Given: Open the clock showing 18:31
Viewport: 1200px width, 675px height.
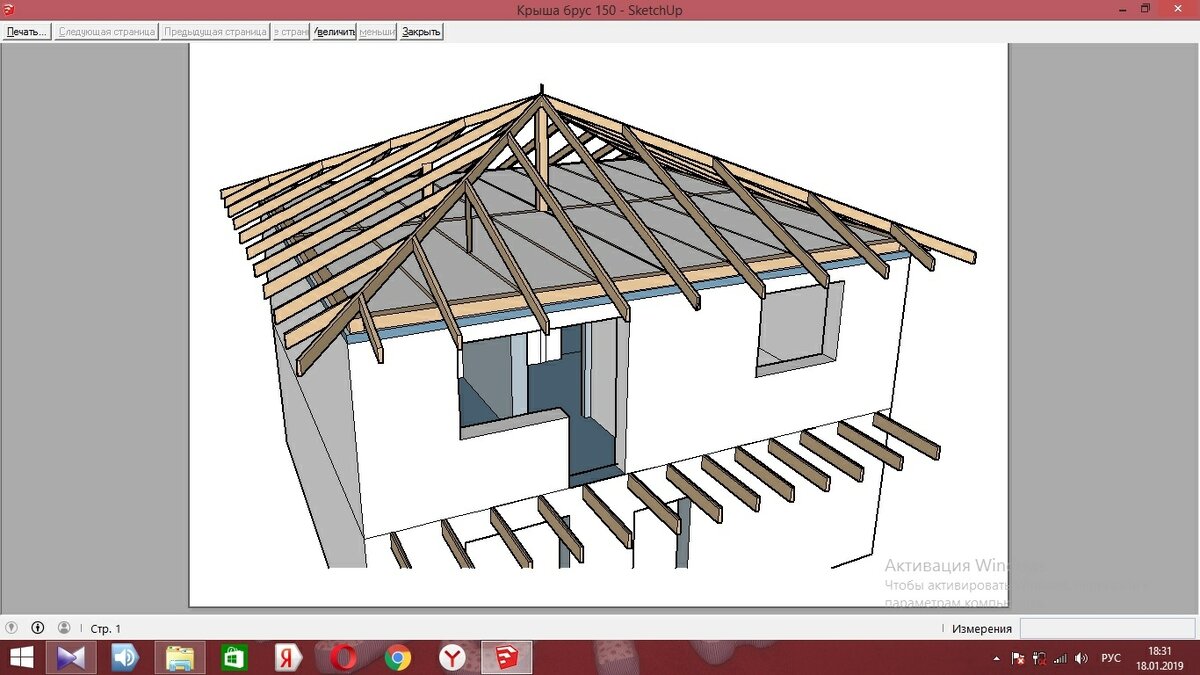Looking at the screenshot, I should (x=1160, y=658).
